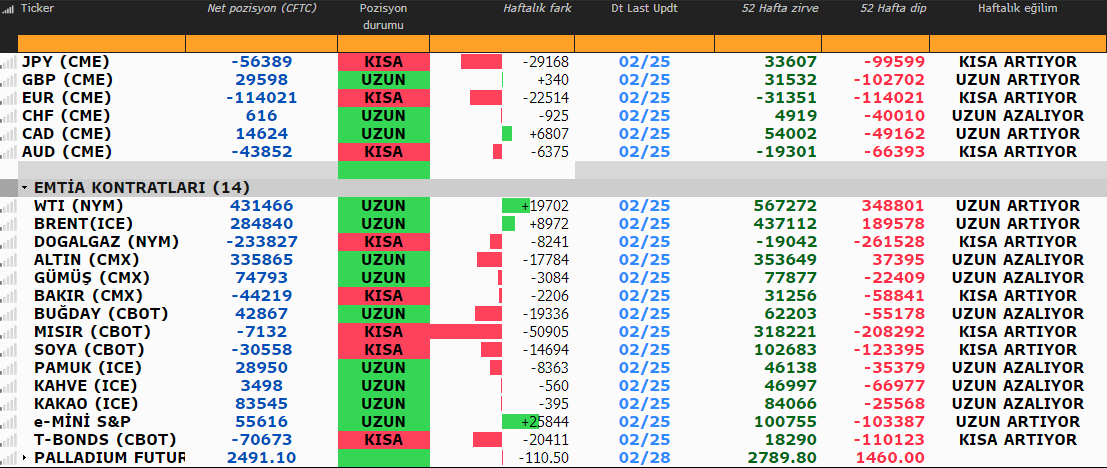Click the orange filter field under Ticker
The image size is (1107, 468).
point(101,44)
